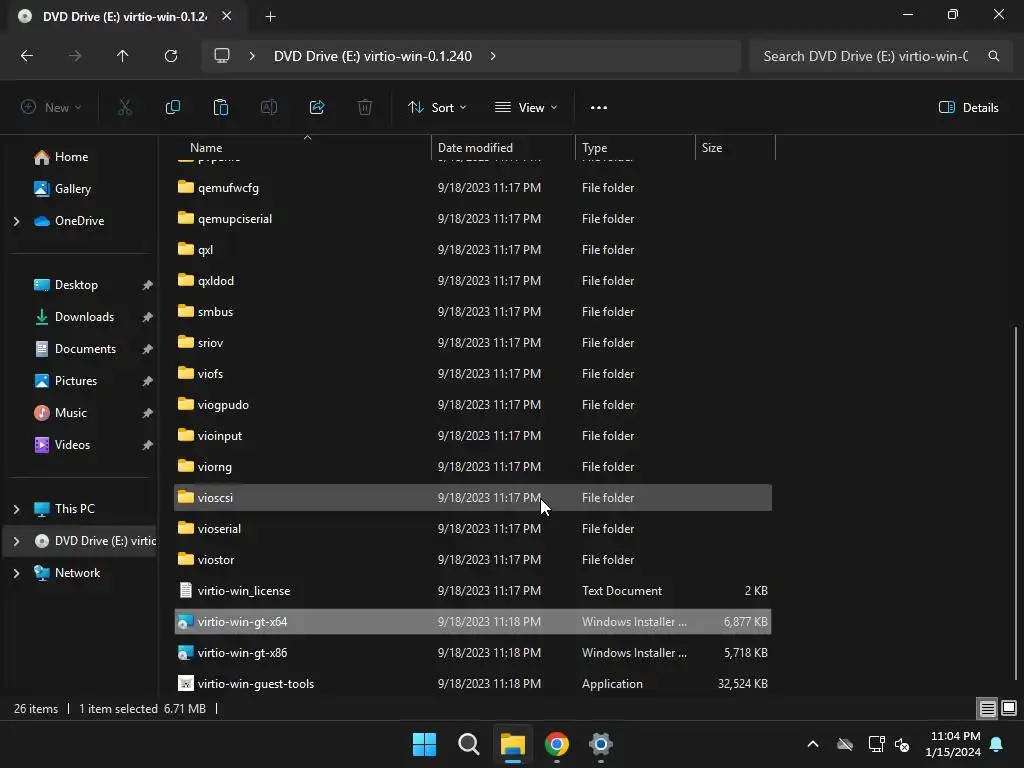Select the viogpudo folder
The image size is (1024, 768).
(x=473, y=405)
